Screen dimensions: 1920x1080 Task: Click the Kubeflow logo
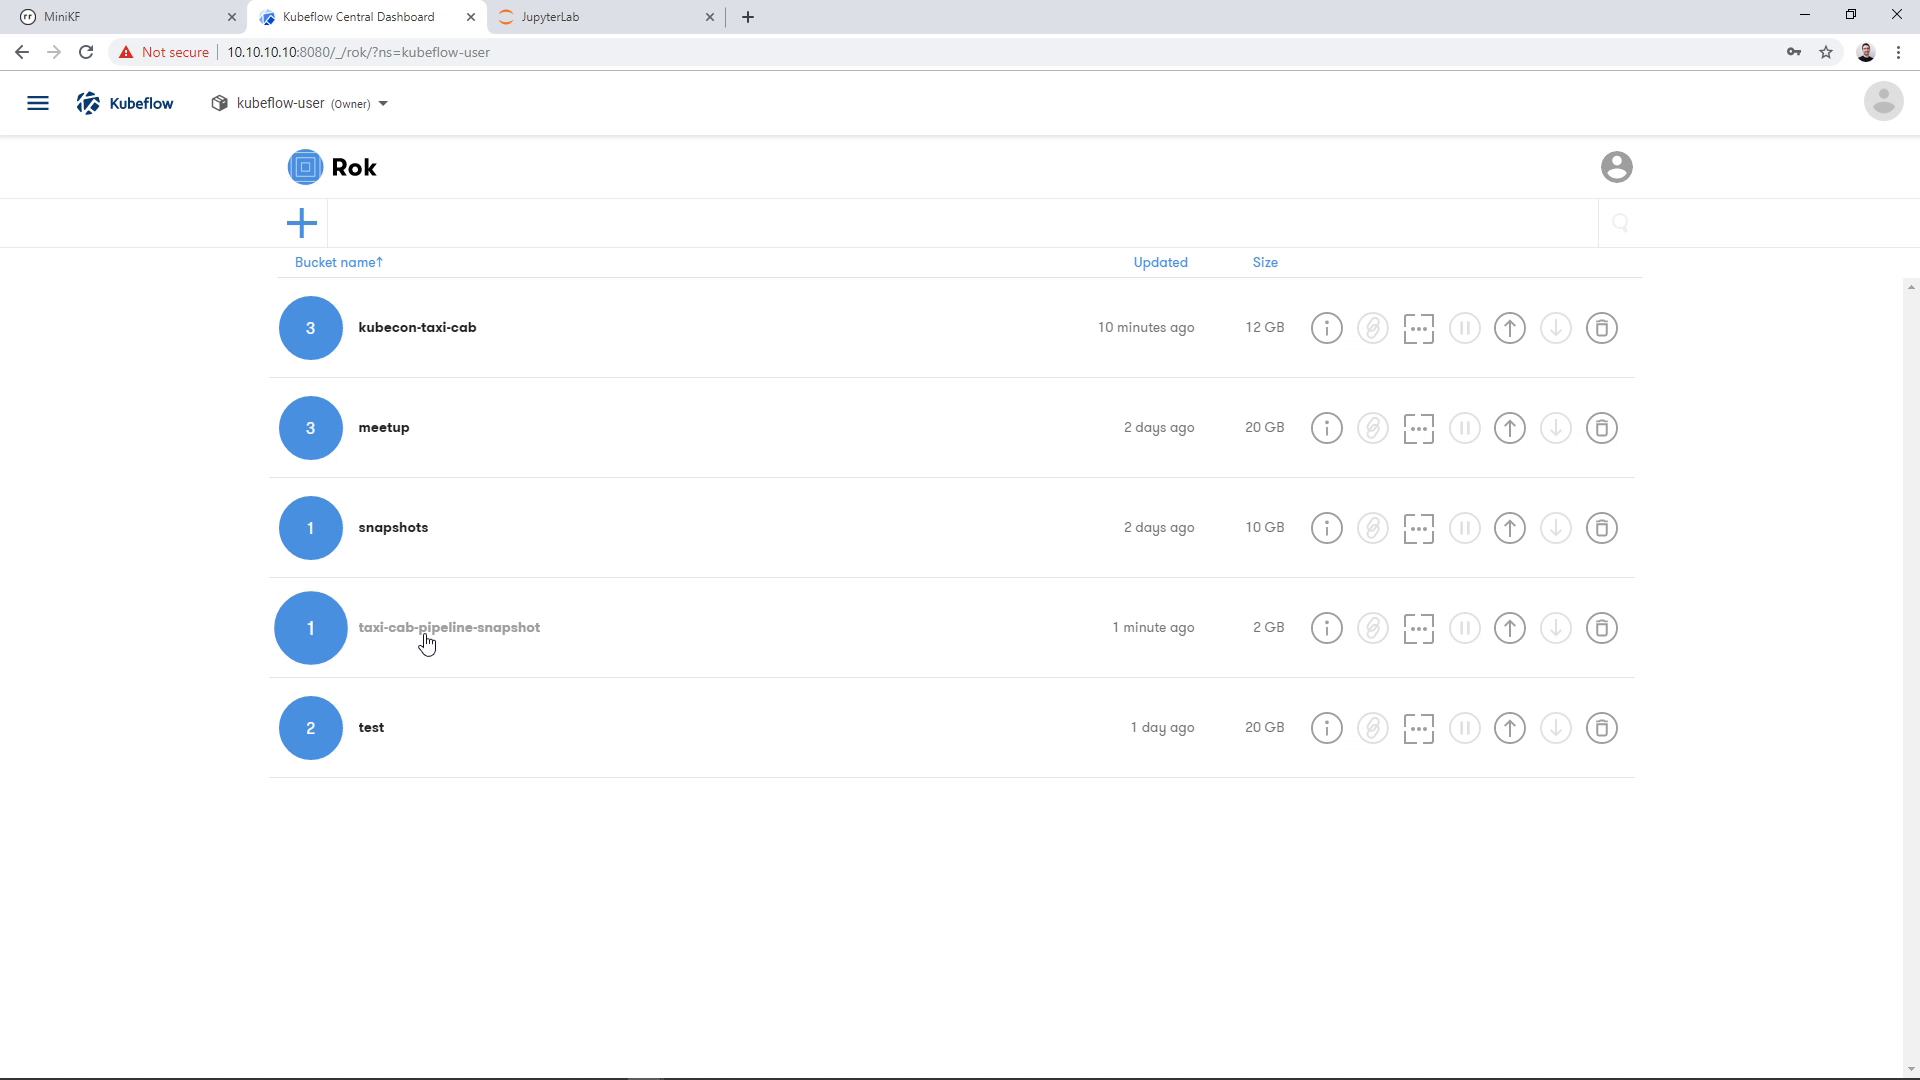(125, 103)
